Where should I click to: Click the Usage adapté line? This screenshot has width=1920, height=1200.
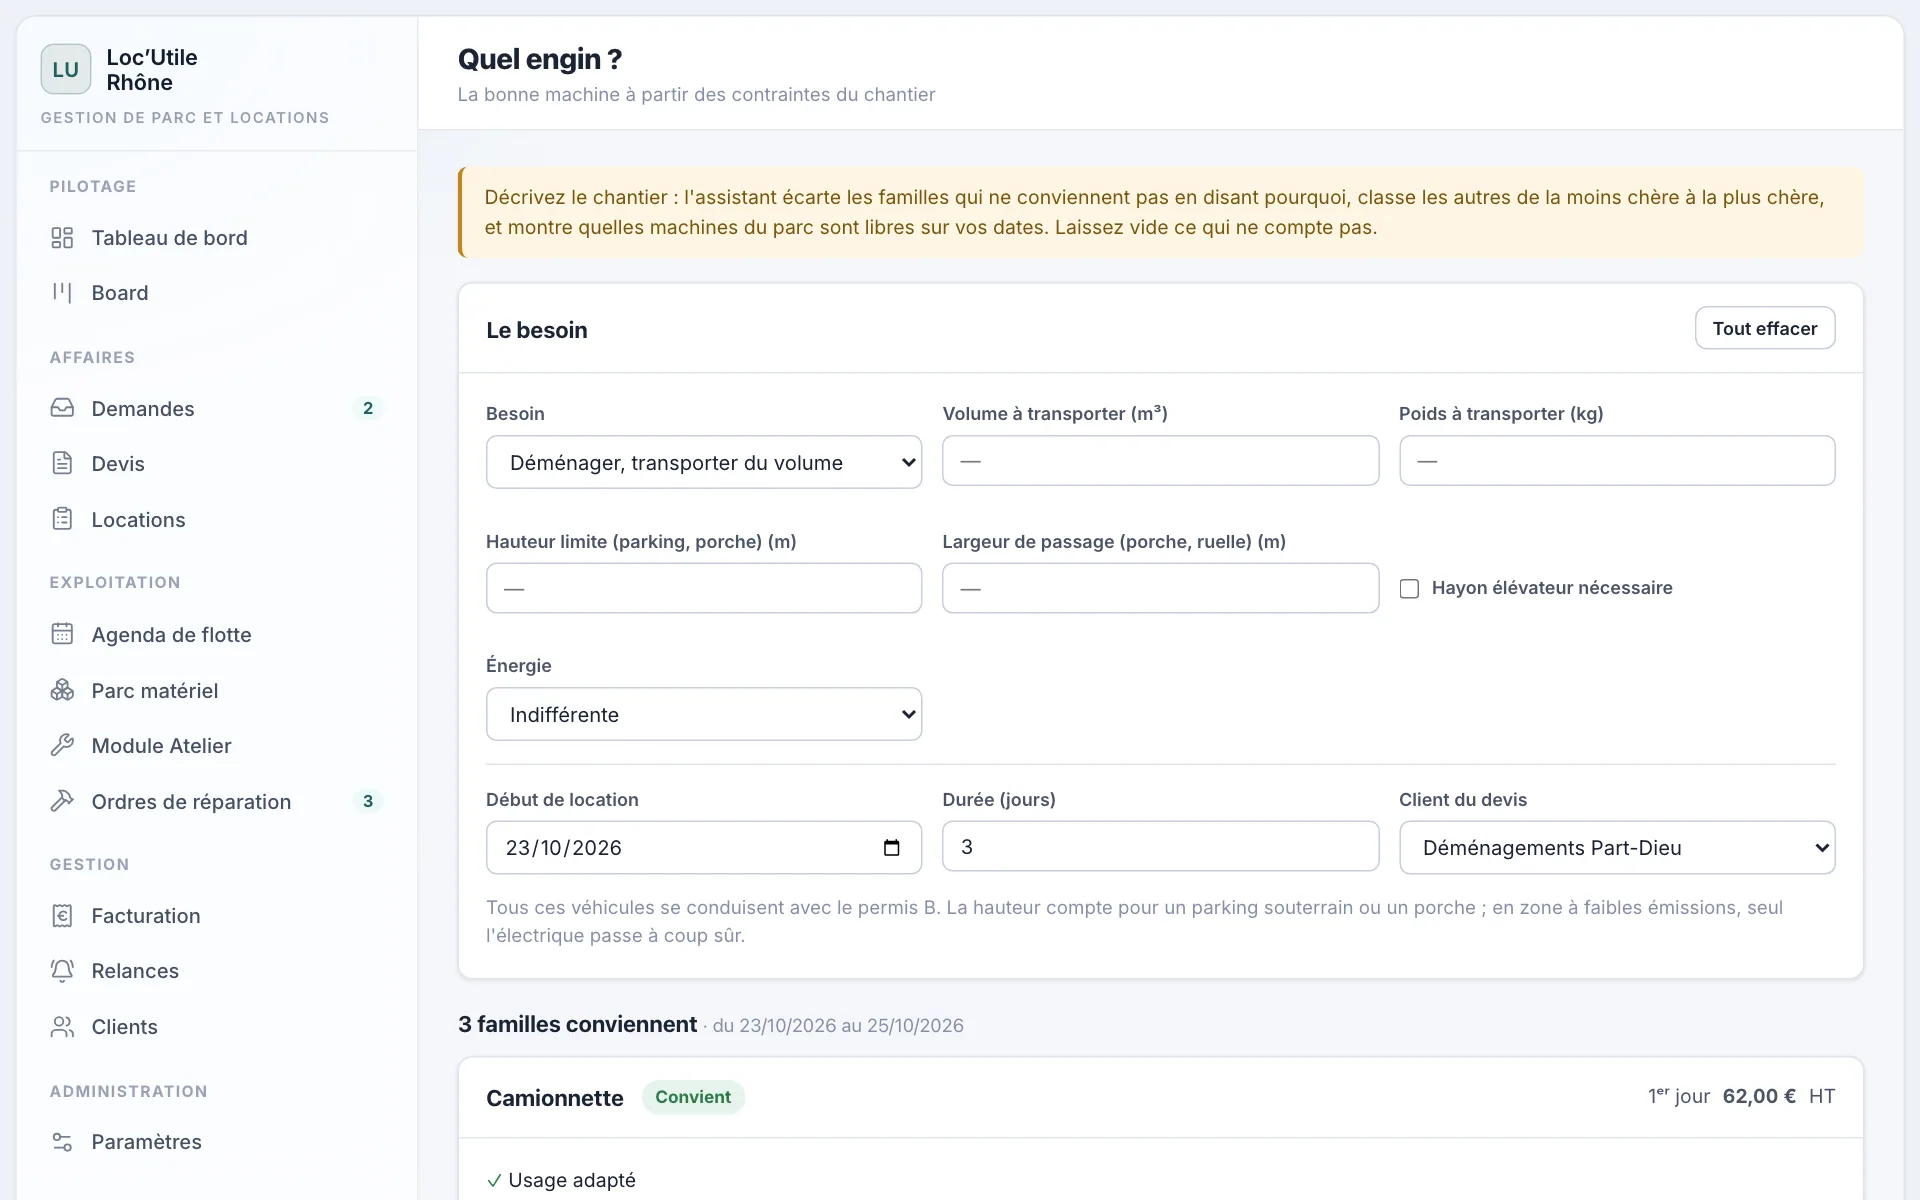(x=561, y=1180)
